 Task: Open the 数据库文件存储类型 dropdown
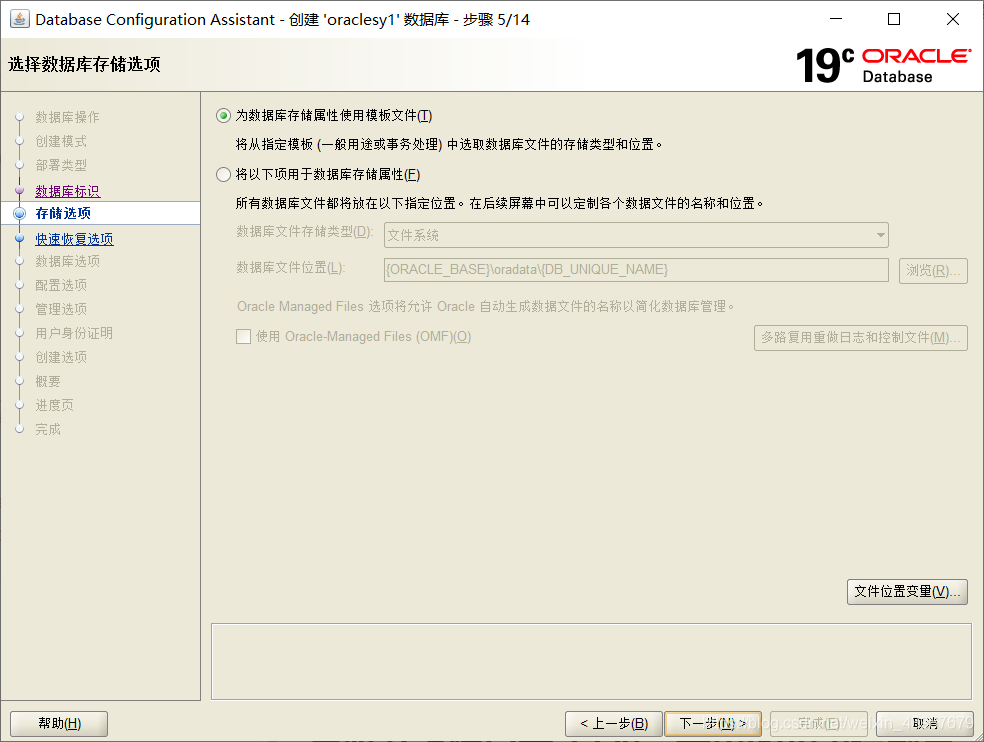(x=636, y=235)
